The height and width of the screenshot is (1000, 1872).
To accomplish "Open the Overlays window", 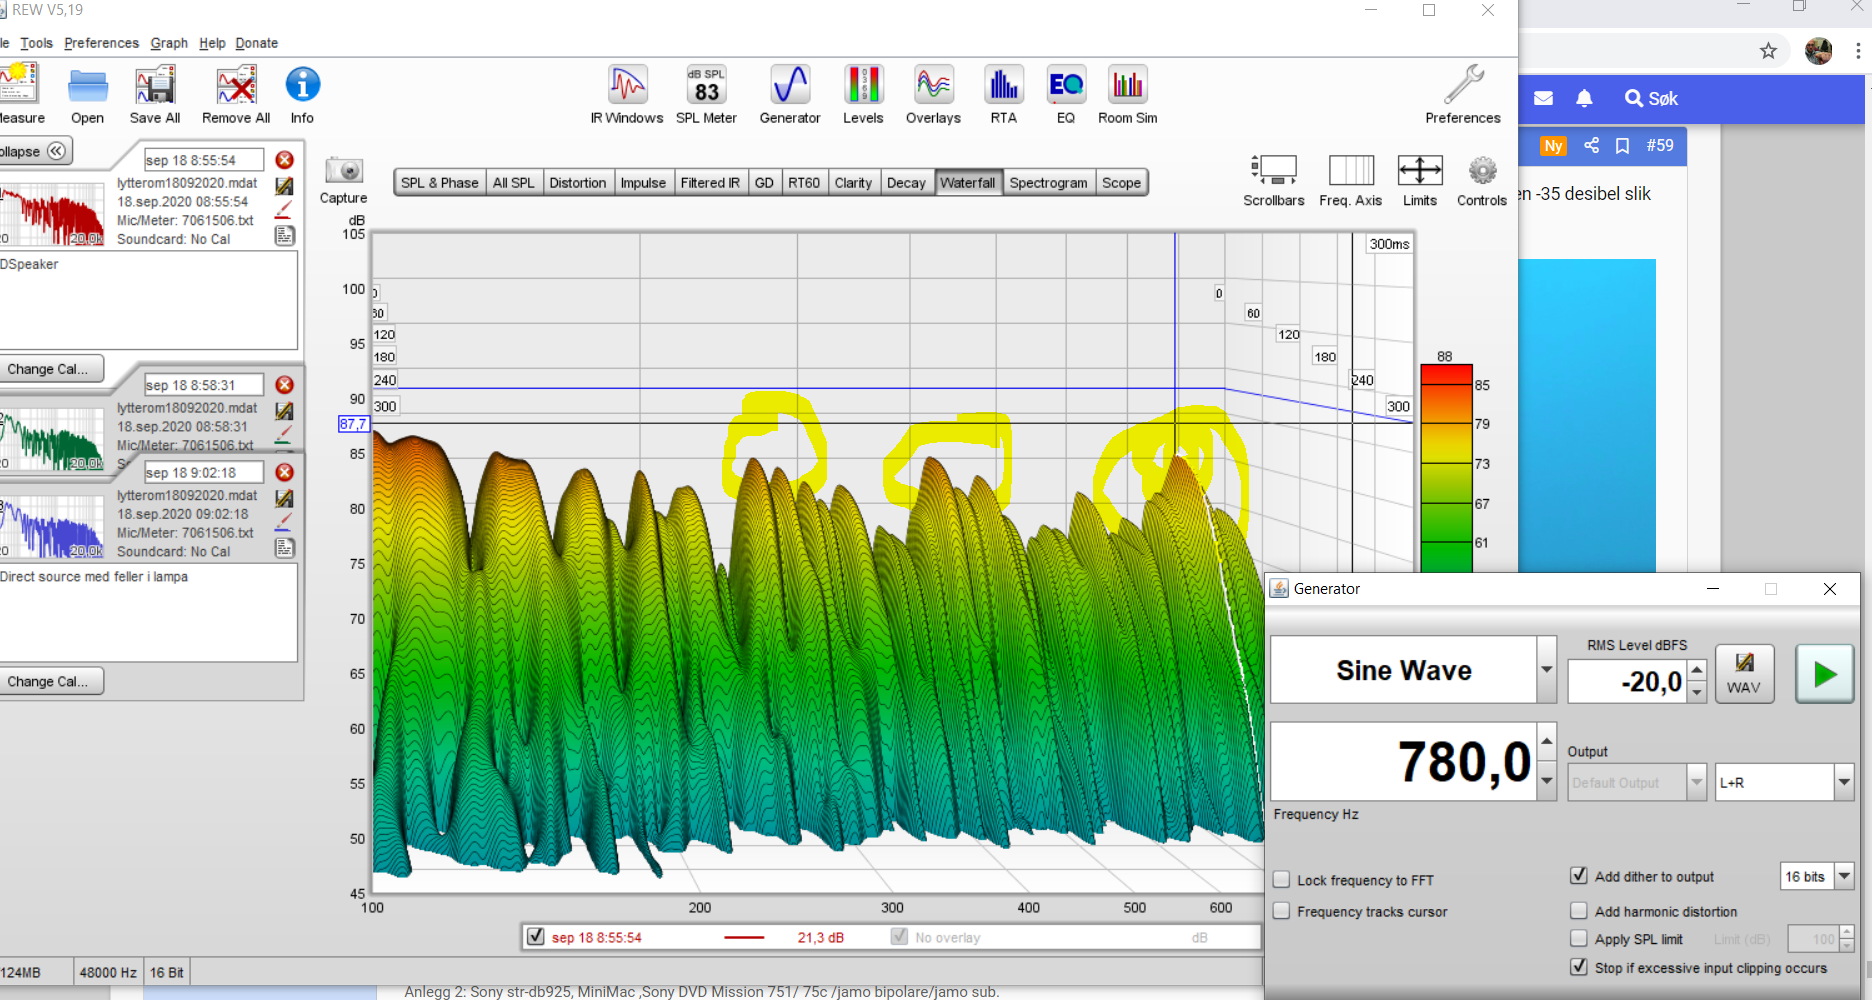I will (933, 95).
